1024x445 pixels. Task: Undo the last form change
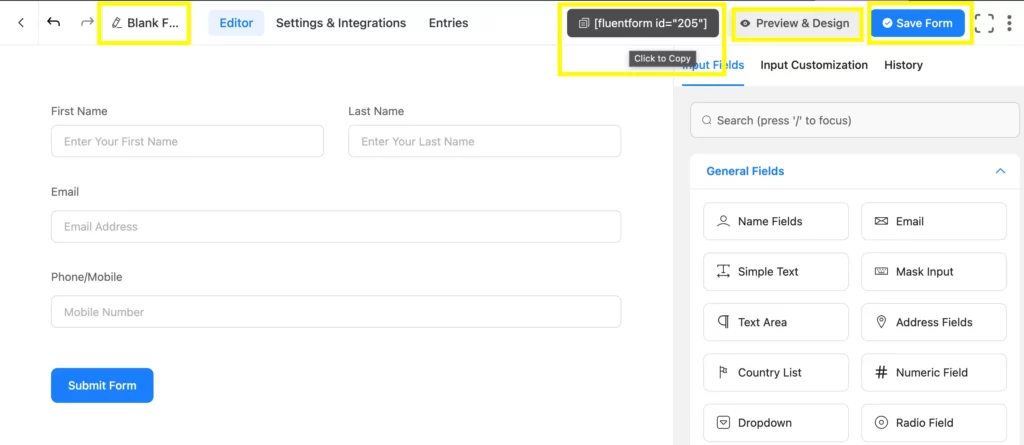pos(54,22)
